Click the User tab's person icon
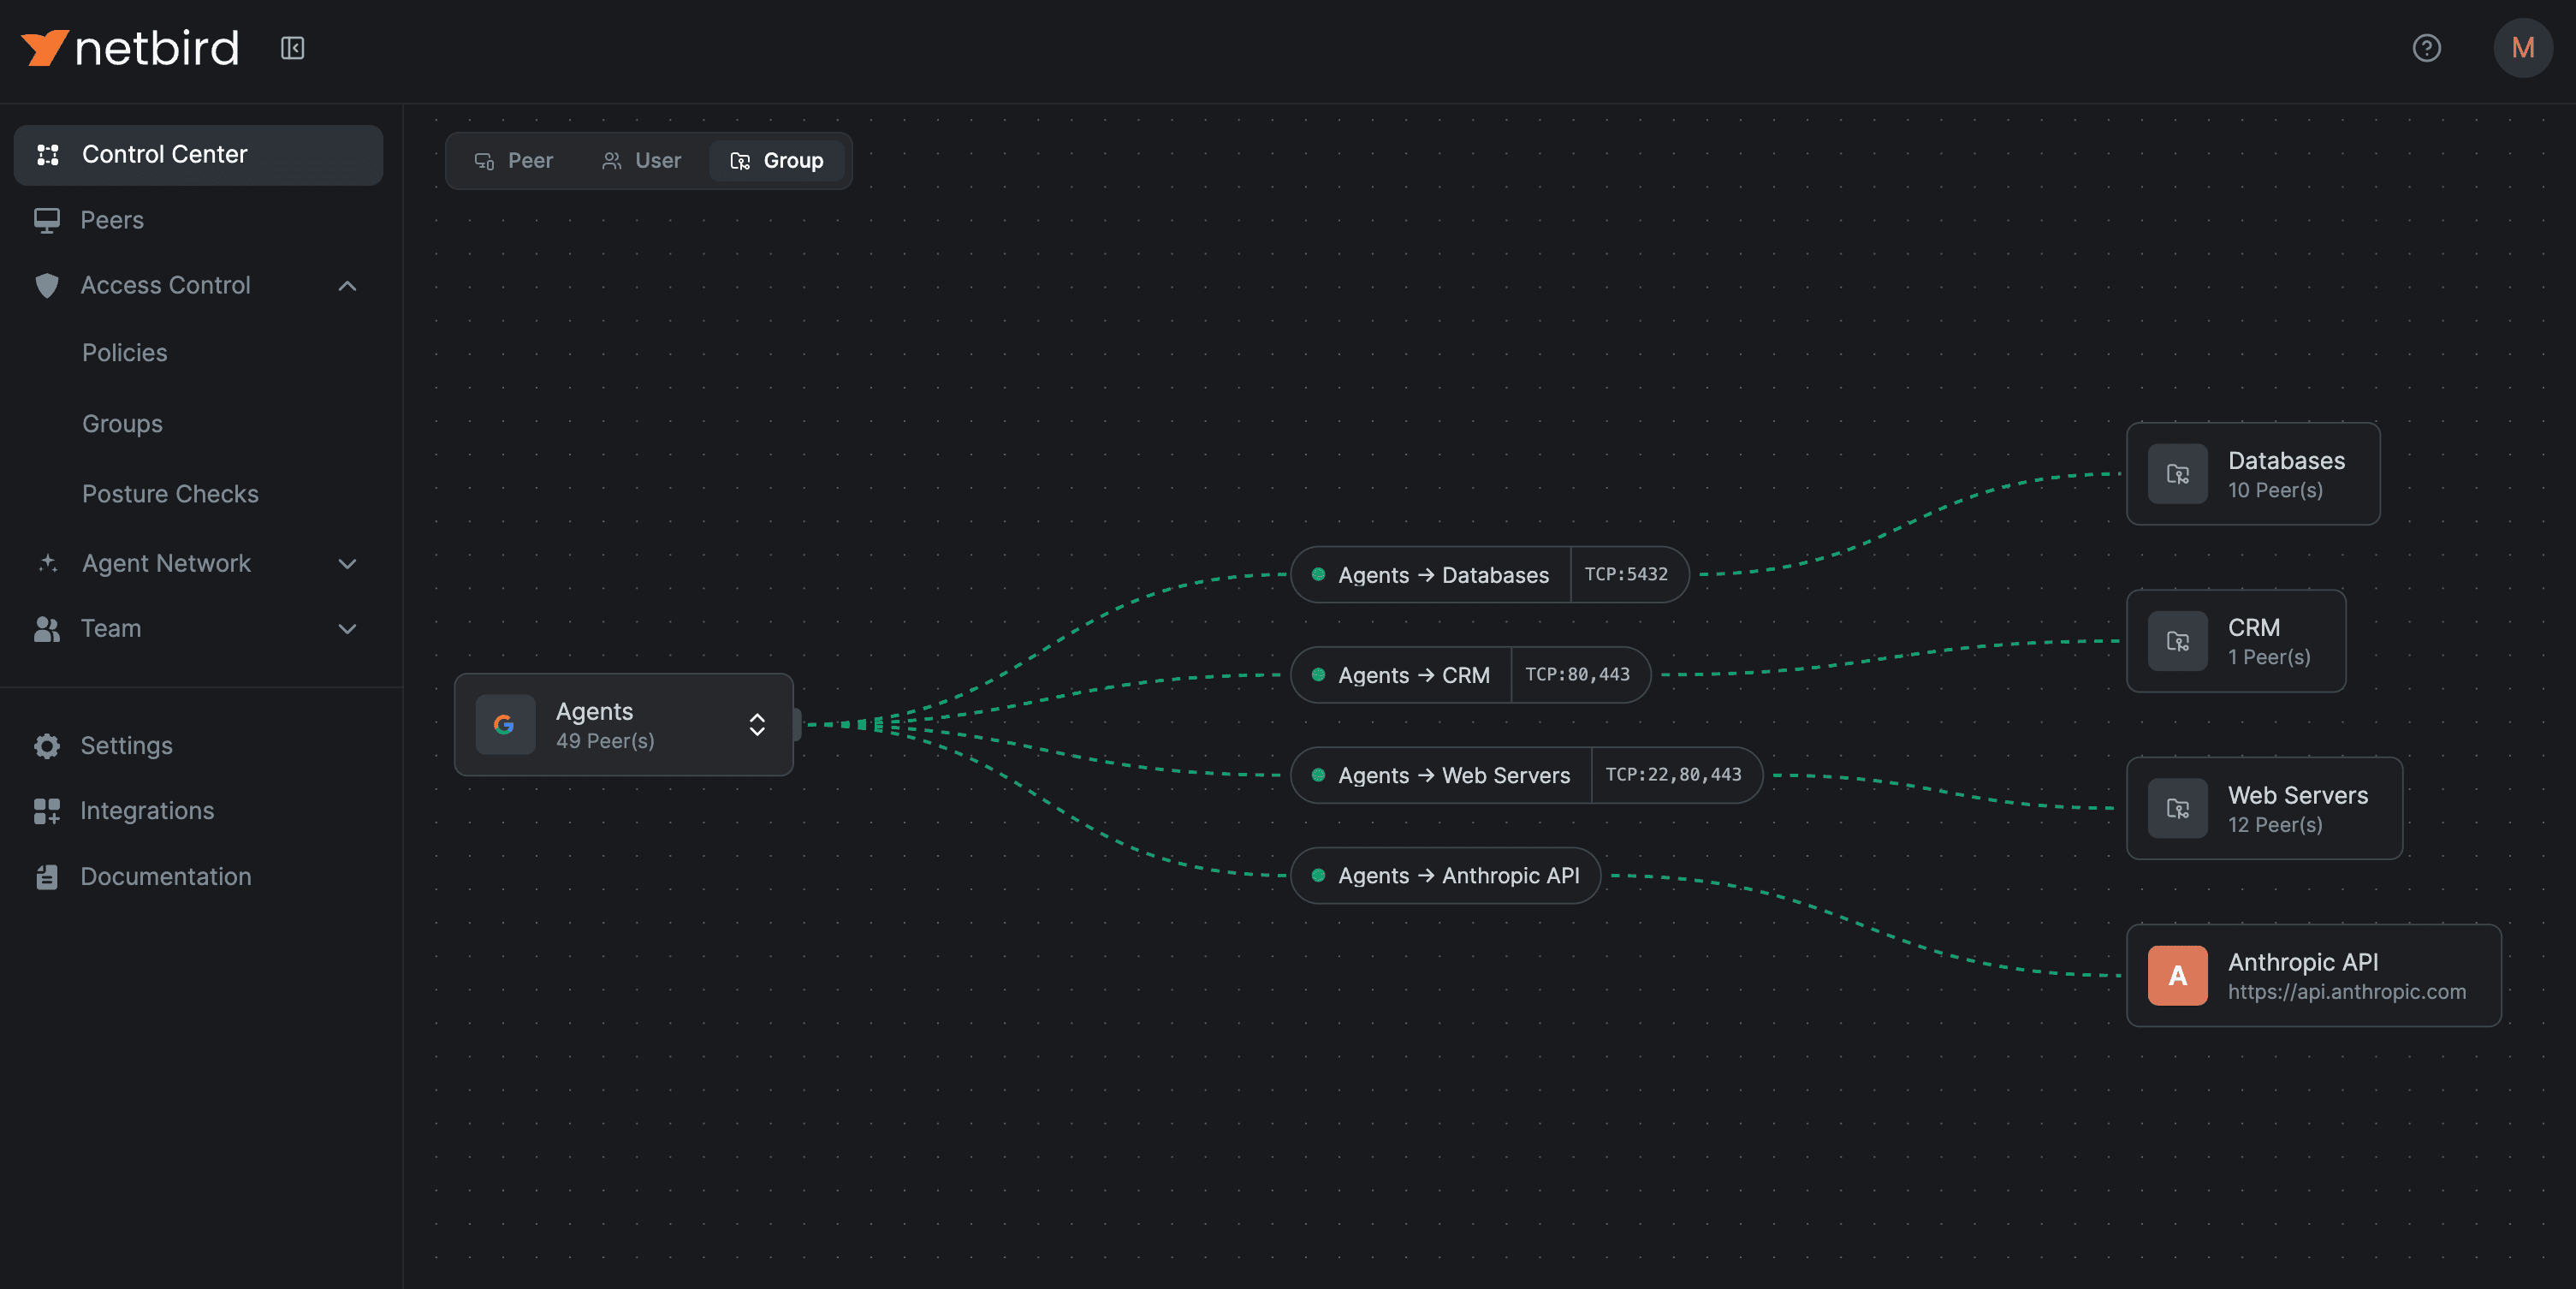This screenshot has height=1289, width=2576. [x=611, y=161]
